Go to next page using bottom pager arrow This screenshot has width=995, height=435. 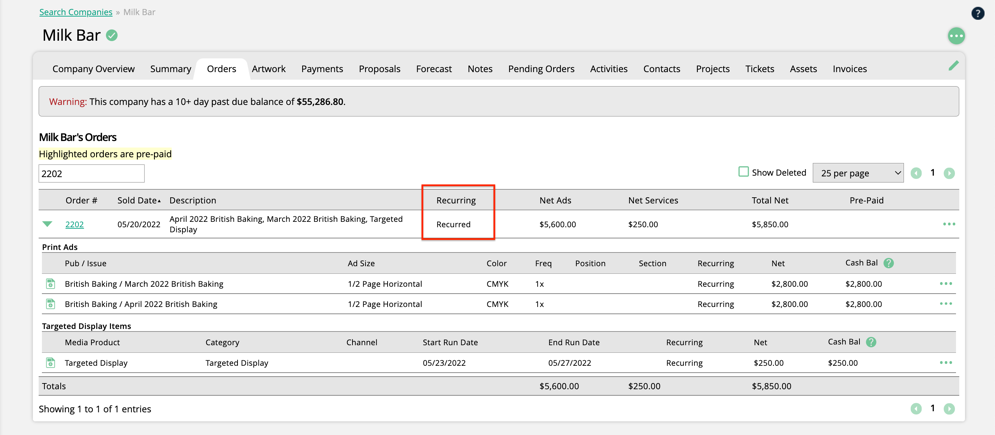[x=949, y=409]
